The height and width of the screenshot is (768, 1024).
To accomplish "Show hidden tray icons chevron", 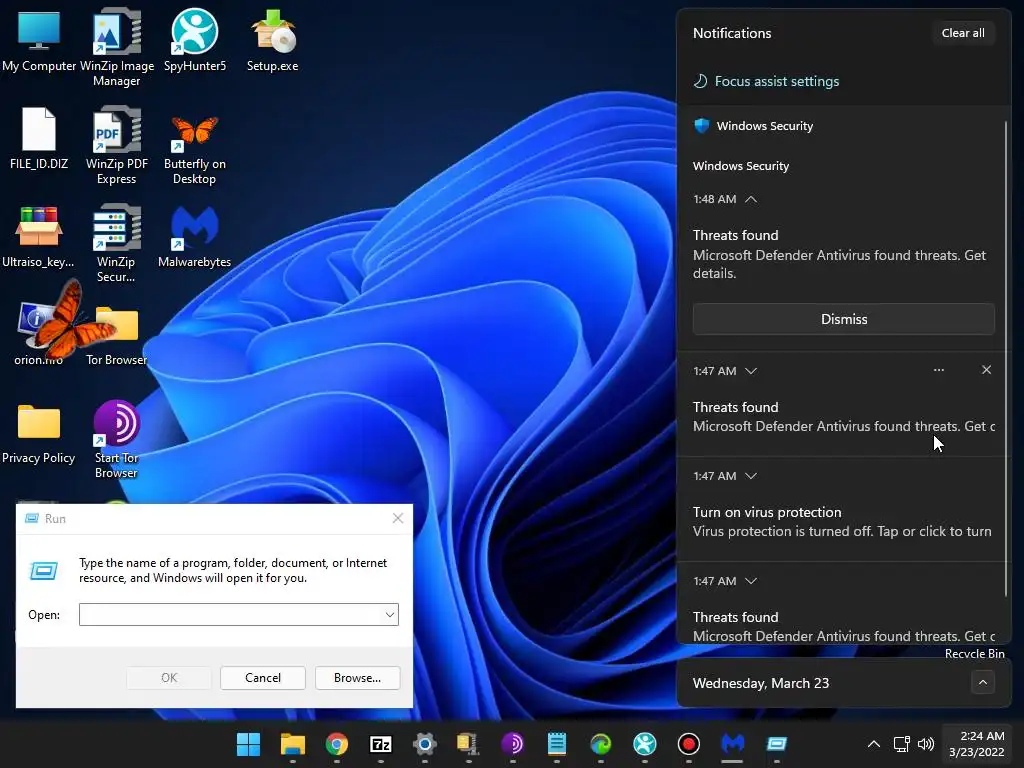I will pyautogui.click(x=874, y=744).
